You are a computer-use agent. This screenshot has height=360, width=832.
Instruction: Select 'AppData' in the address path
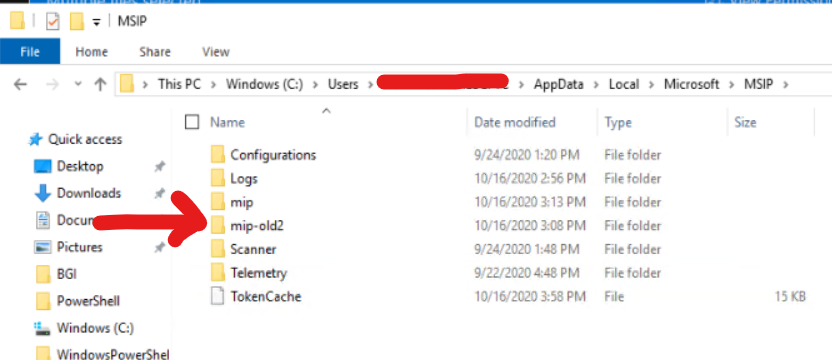click(x=559, y=84)
